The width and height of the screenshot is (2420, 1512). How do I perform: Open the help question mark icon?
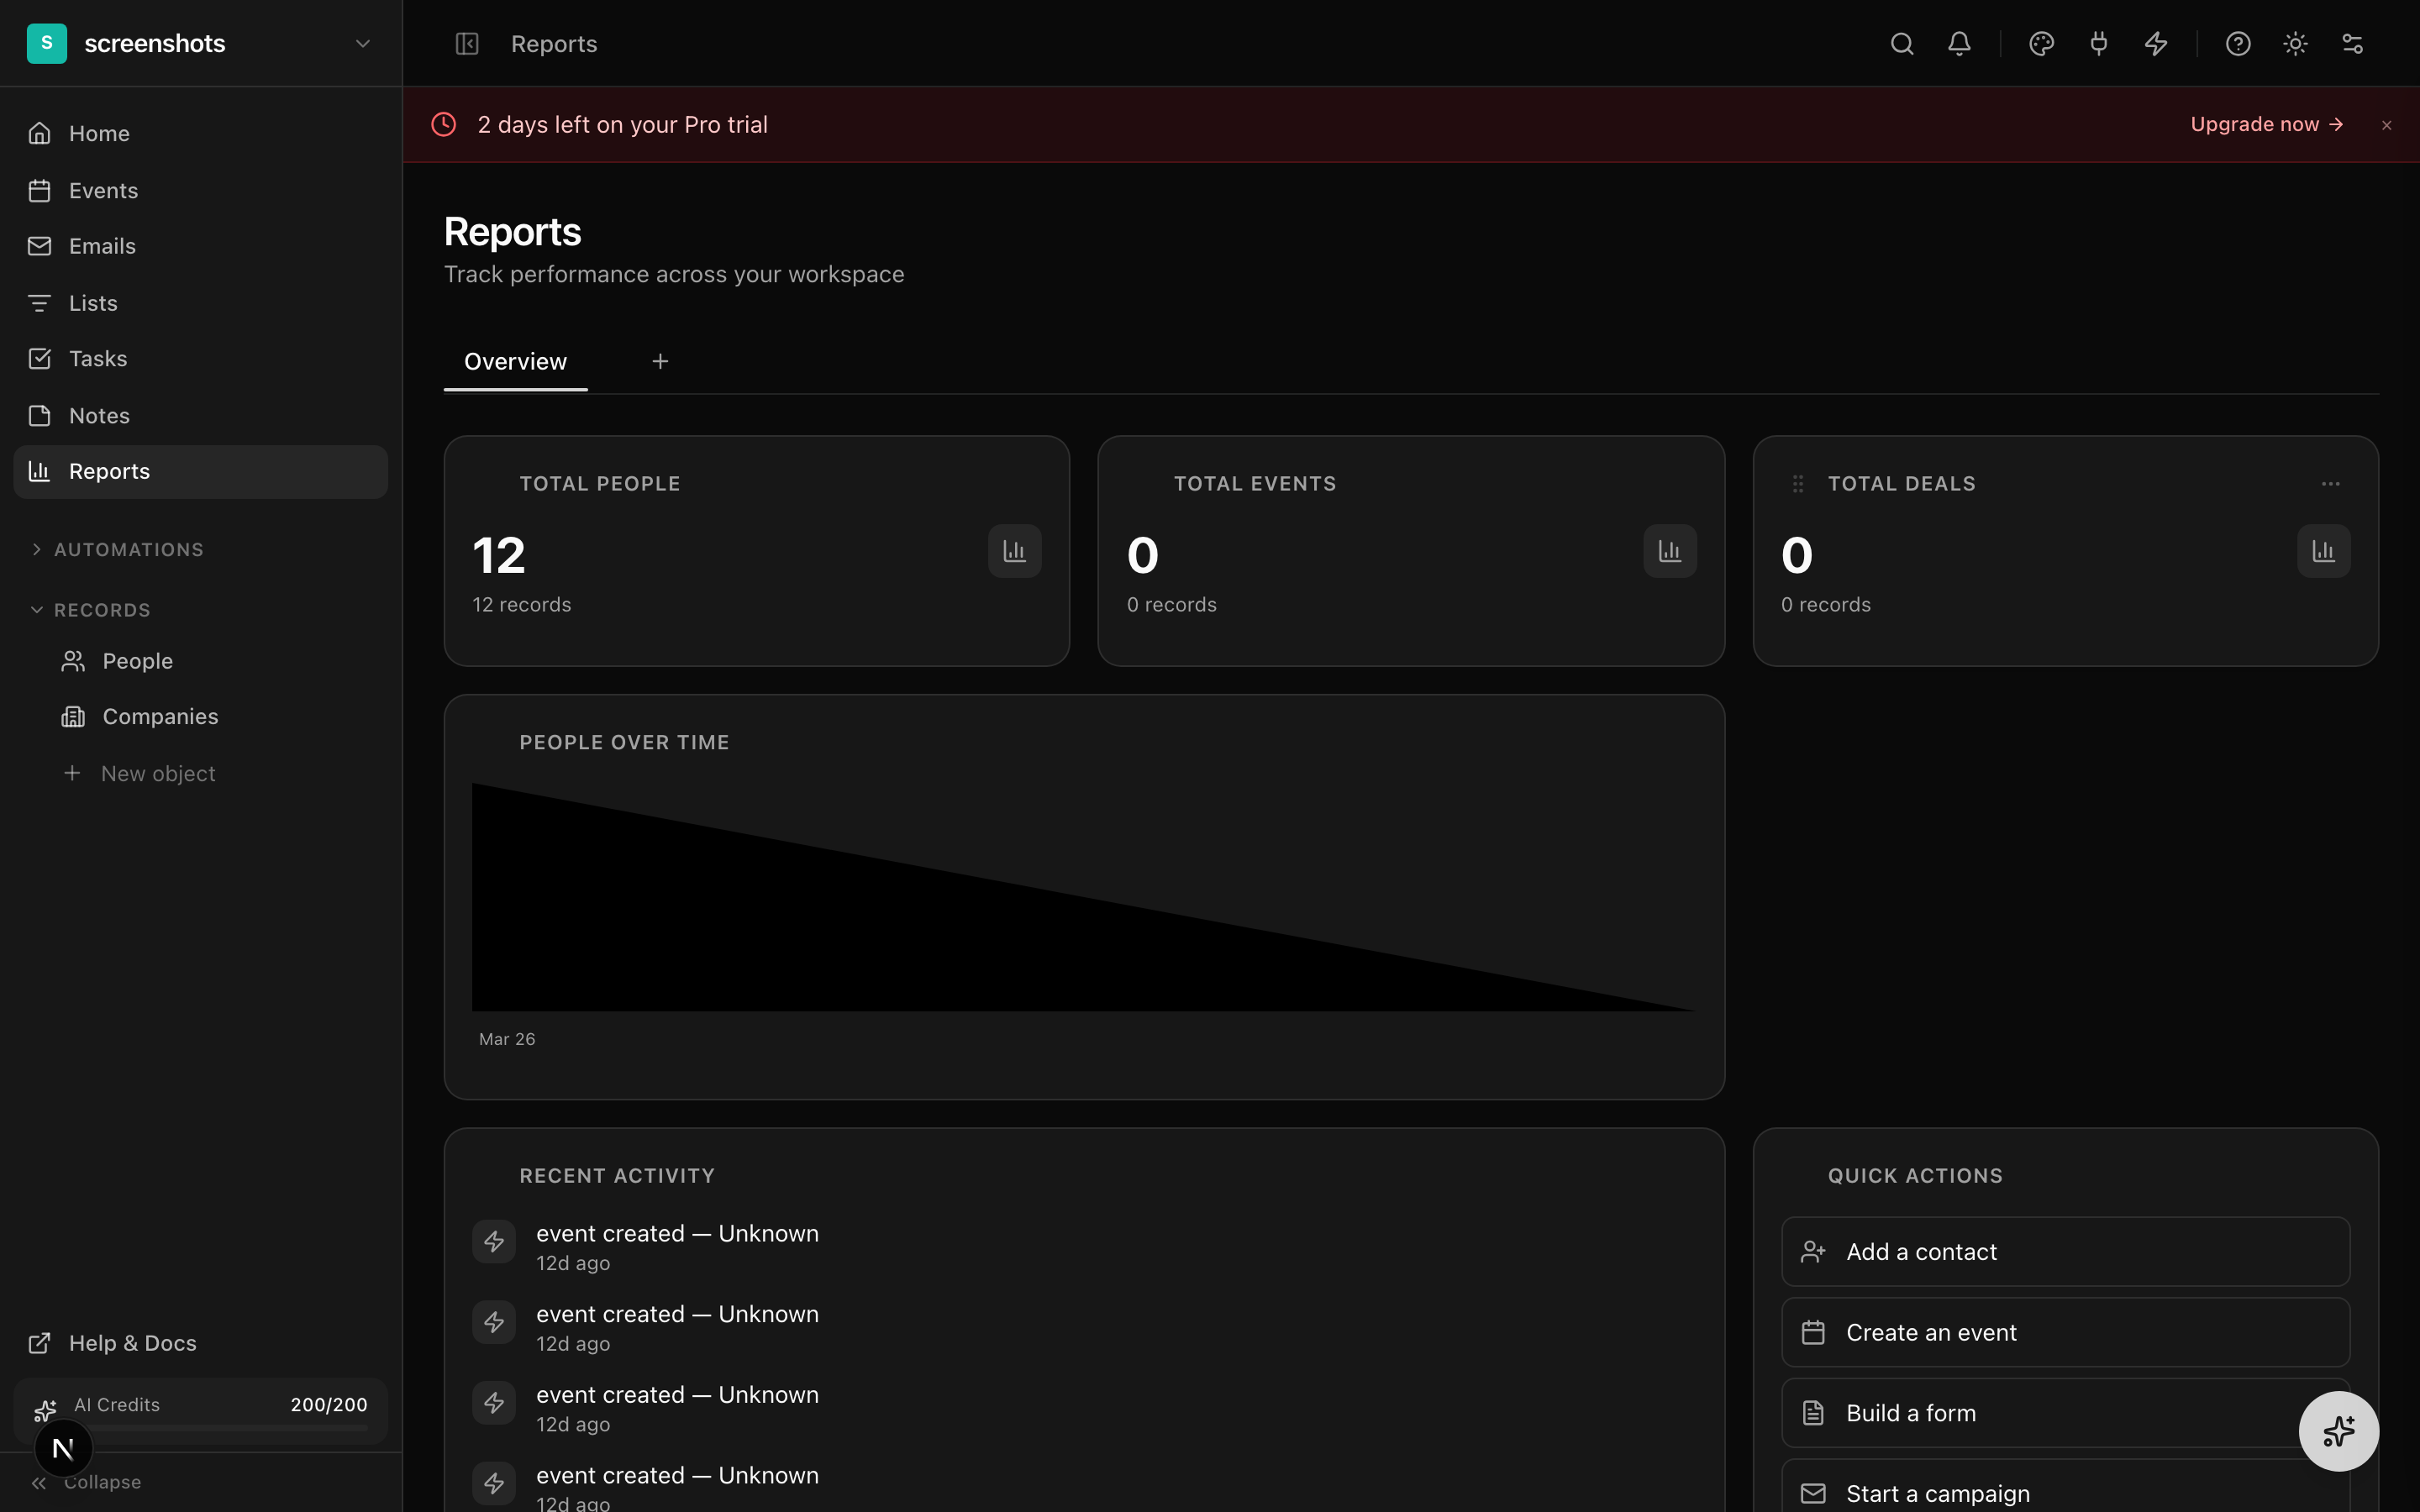click(2238, 44)
